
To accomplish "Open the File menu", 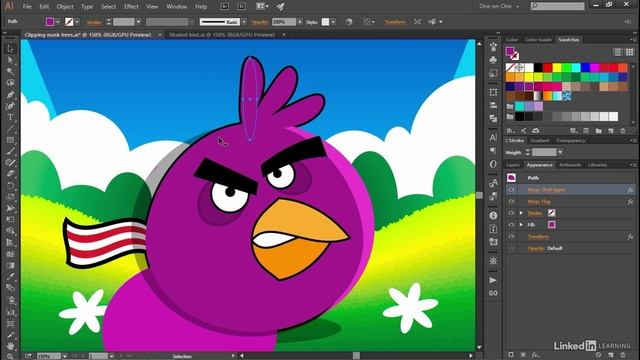I will click(x=27, y=7).
